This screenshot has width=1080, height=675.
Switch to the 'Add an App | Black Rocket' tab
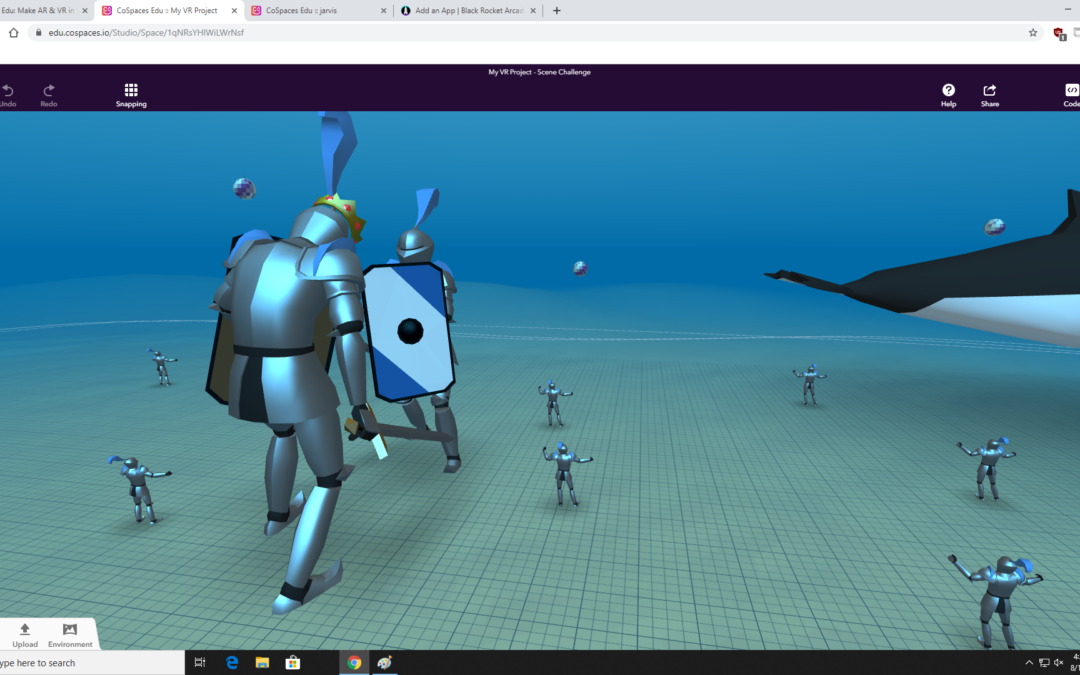coord(468,10)
